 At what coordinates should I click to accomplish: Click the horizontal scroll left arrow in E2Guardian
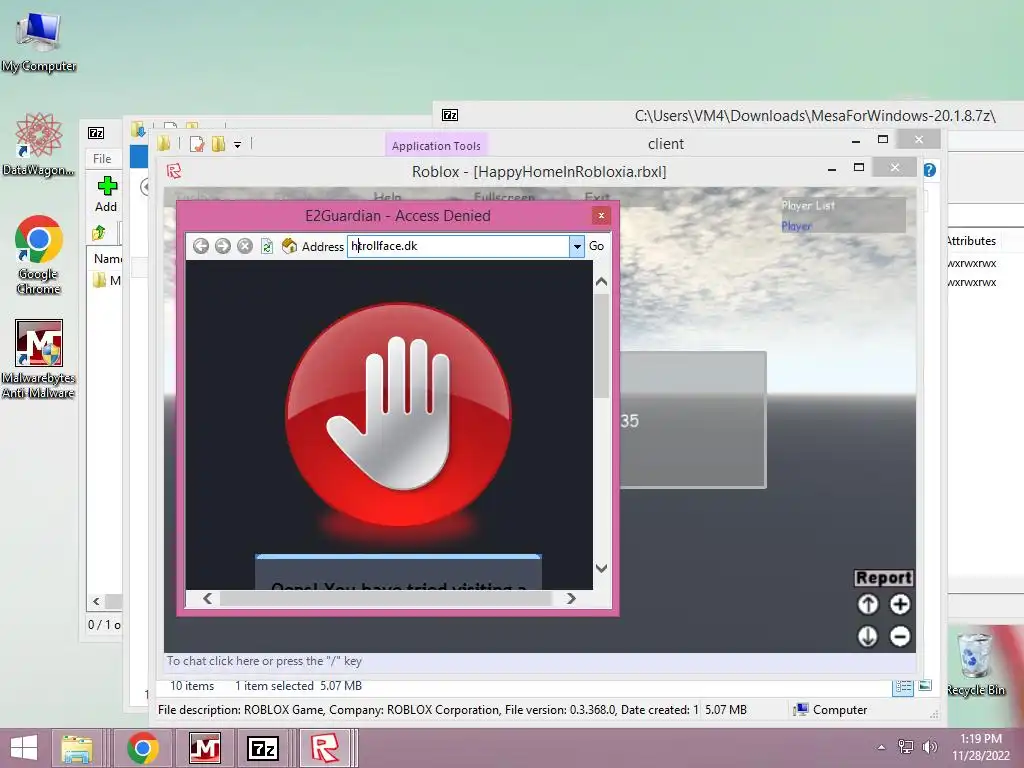208,598
